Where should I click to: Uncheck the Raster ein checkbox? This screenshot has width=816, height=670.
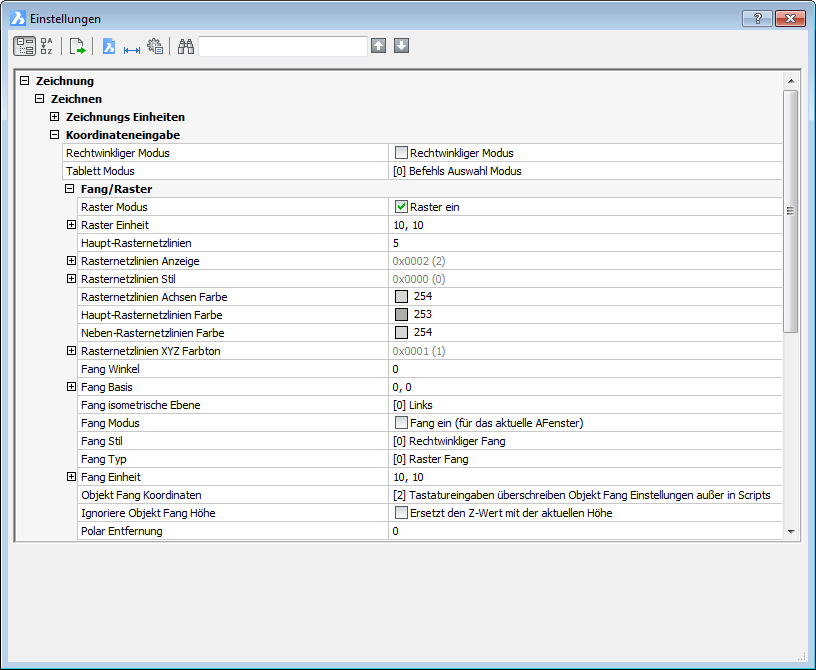click(401, 207)
